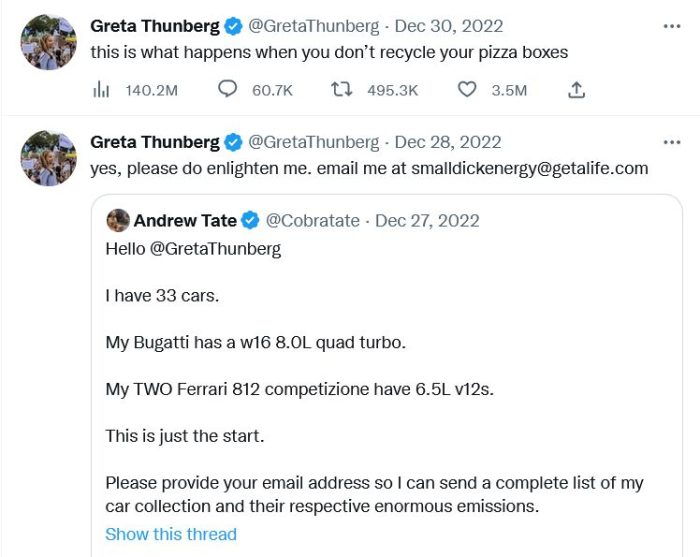Click the @Cobratate handle

click(x=313, y=220)
